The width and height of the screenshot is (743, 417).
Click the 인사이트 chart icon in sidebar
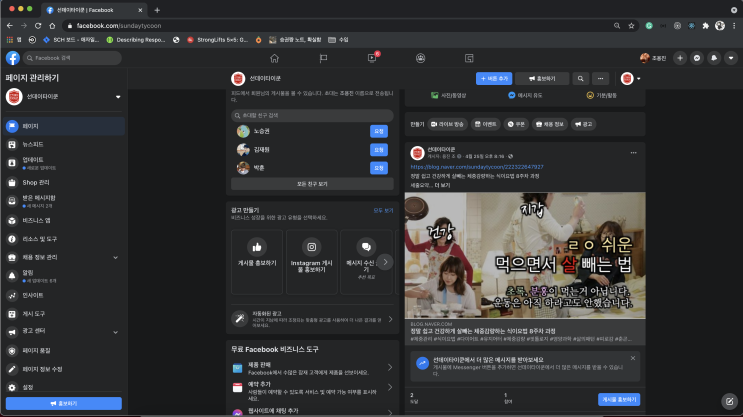(x=12, y=295)
